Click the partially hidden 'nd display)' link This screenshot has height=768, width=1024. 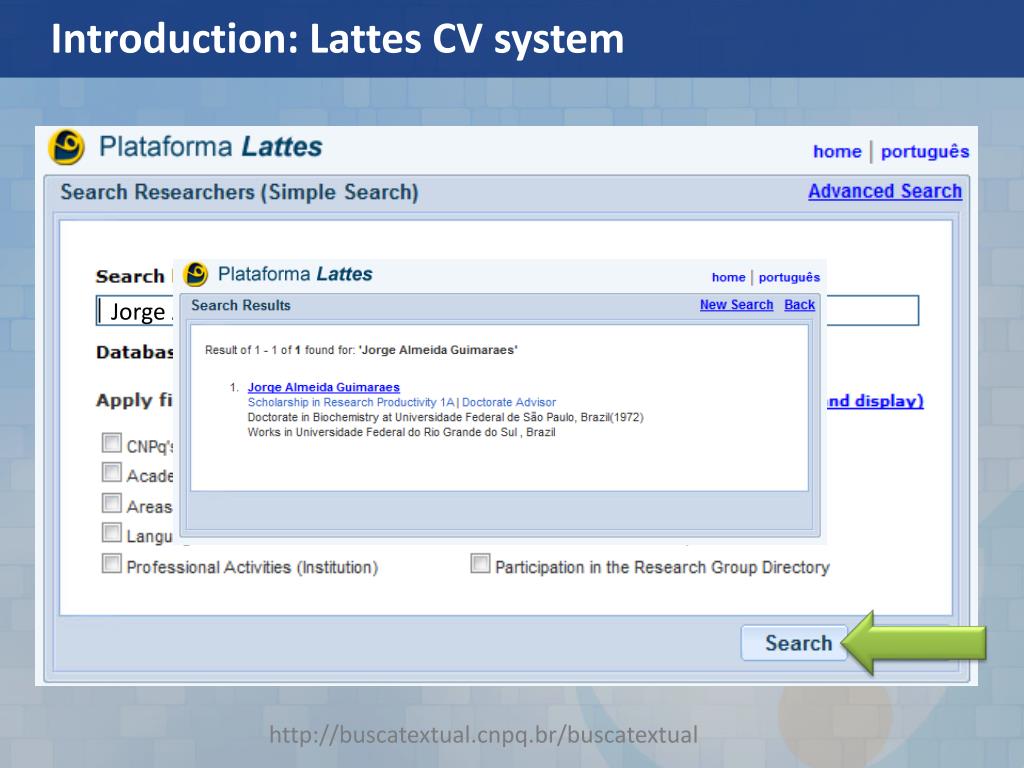click(x=875, y=400)
